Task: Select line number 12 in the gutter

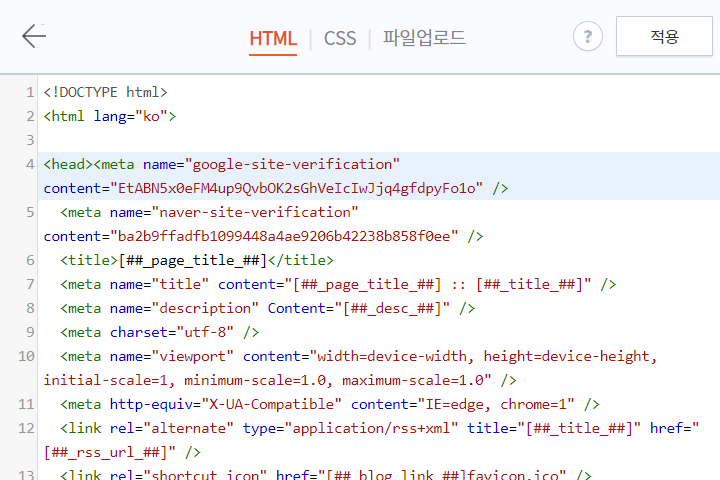Action: [26, 428]
